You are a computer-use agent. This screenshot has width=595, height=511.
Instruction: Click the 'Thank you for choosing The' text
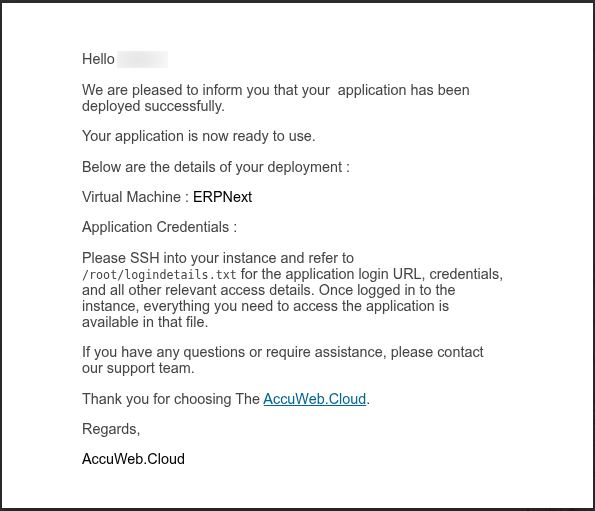click(171, 399)
